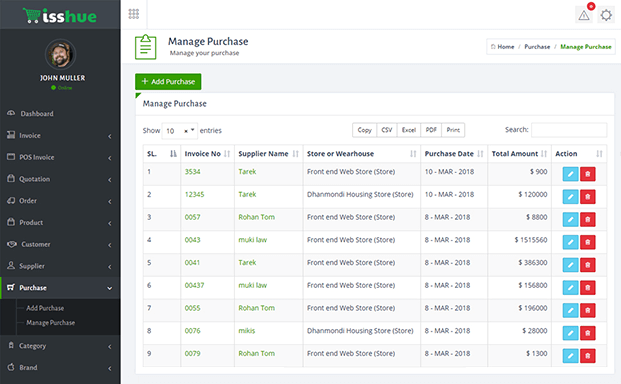Open Dashboard in the sidebar

pyautogui.click(x=60, y=114)
